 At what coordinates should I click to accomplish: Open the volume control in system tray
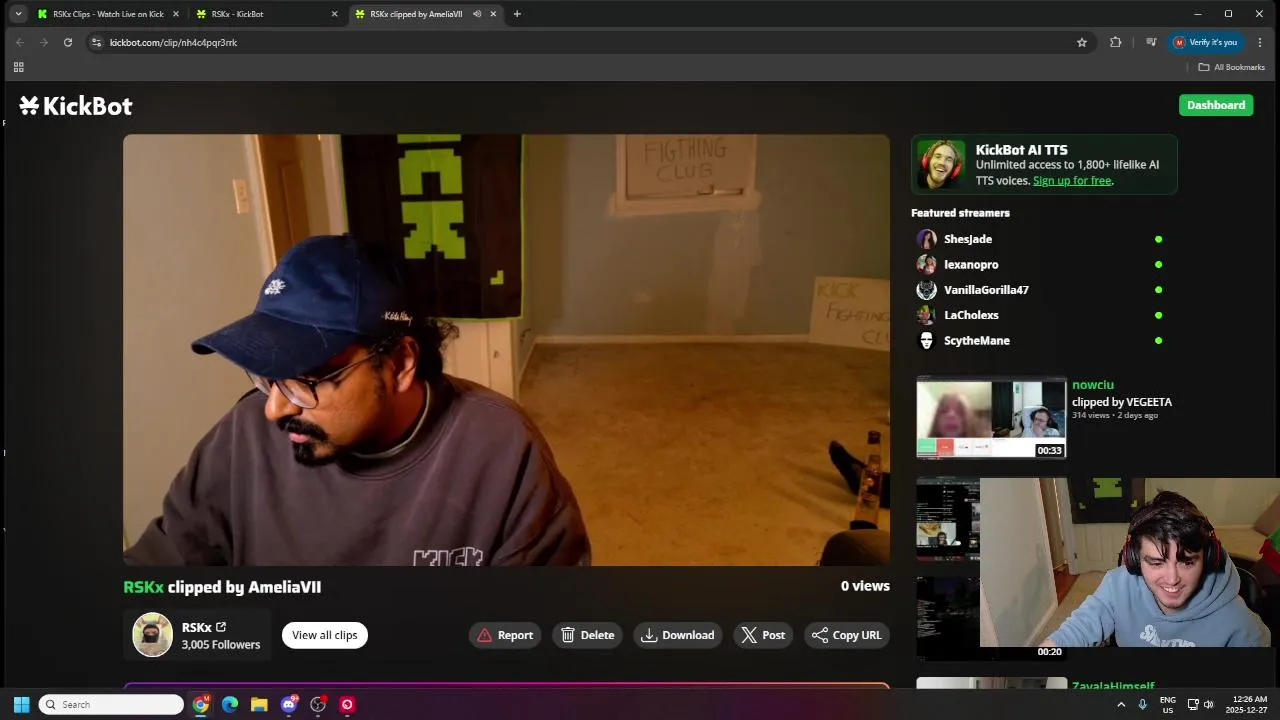[x=1209, y=705]
